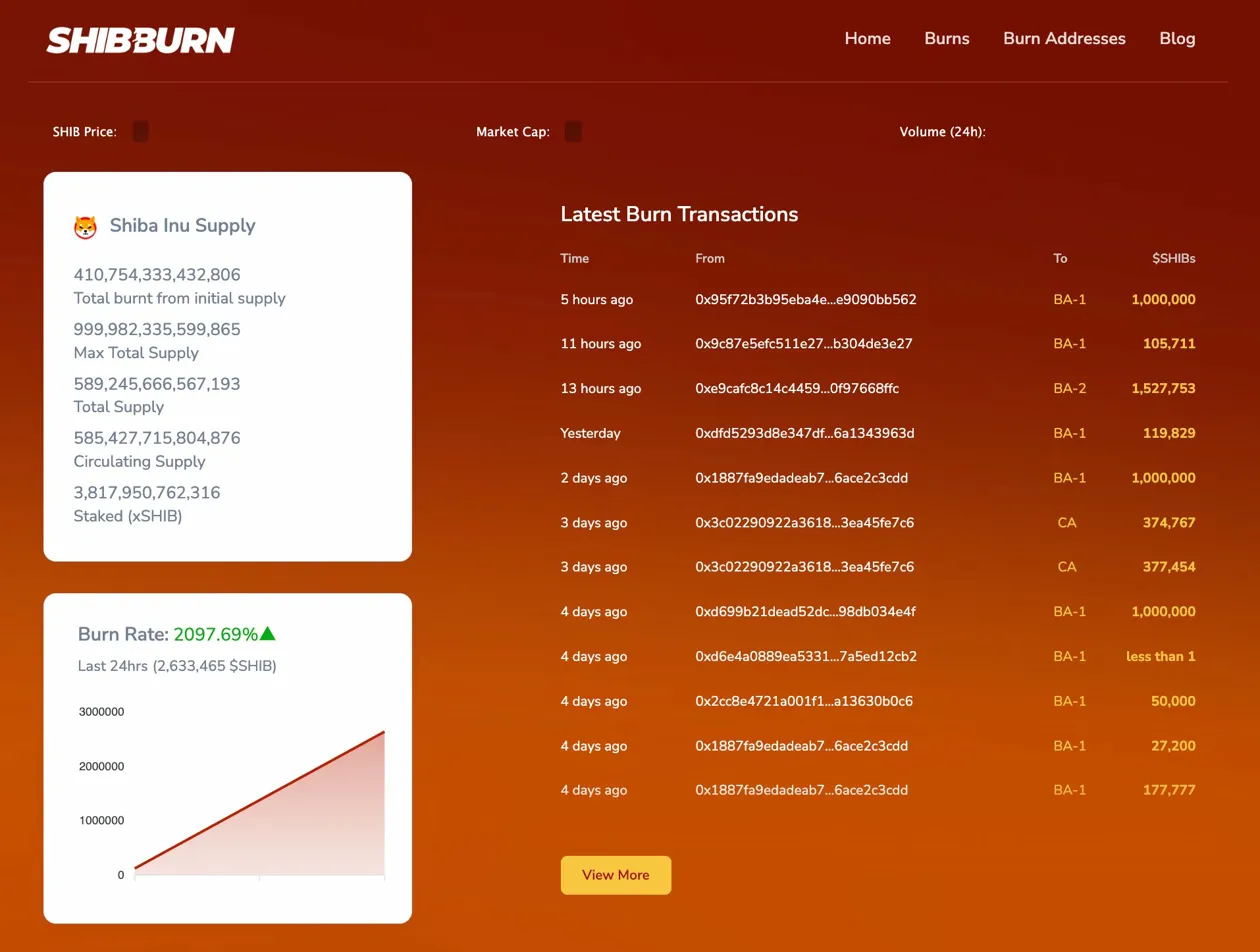Go to the Burns page
The height and width of the screenshot is (952, 1260).
click(946, 39)
